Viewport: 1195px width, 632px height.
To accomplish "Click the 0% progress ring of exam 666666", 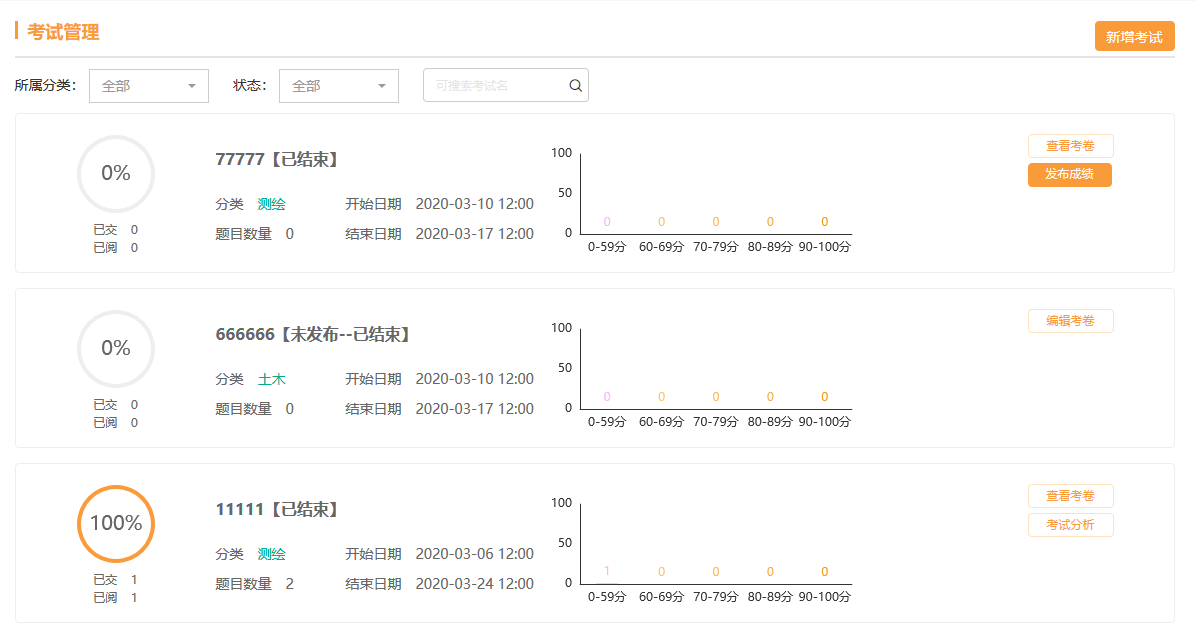I will tap(116, 348).
